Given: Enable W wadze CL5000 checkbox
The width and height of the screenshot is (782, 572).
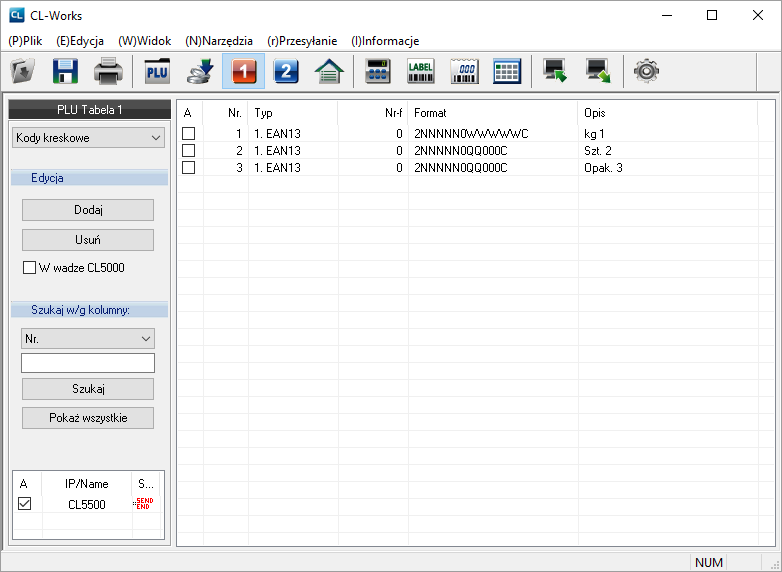Looking at the screenshot, I should [29, 268].
